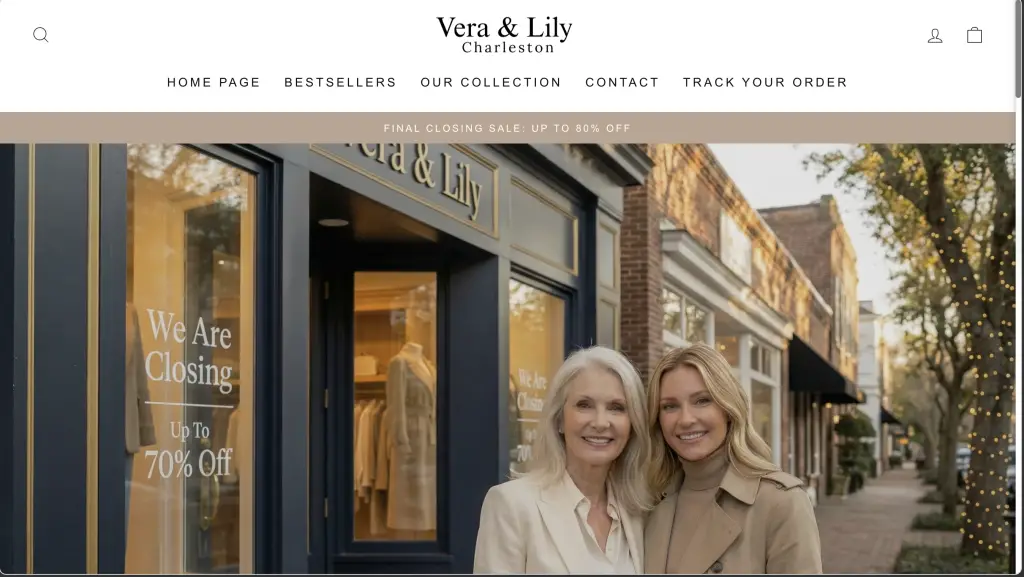1024x577 pixels.
Task: Click the black awning on neighboring shop
Action: pos(823,371)
